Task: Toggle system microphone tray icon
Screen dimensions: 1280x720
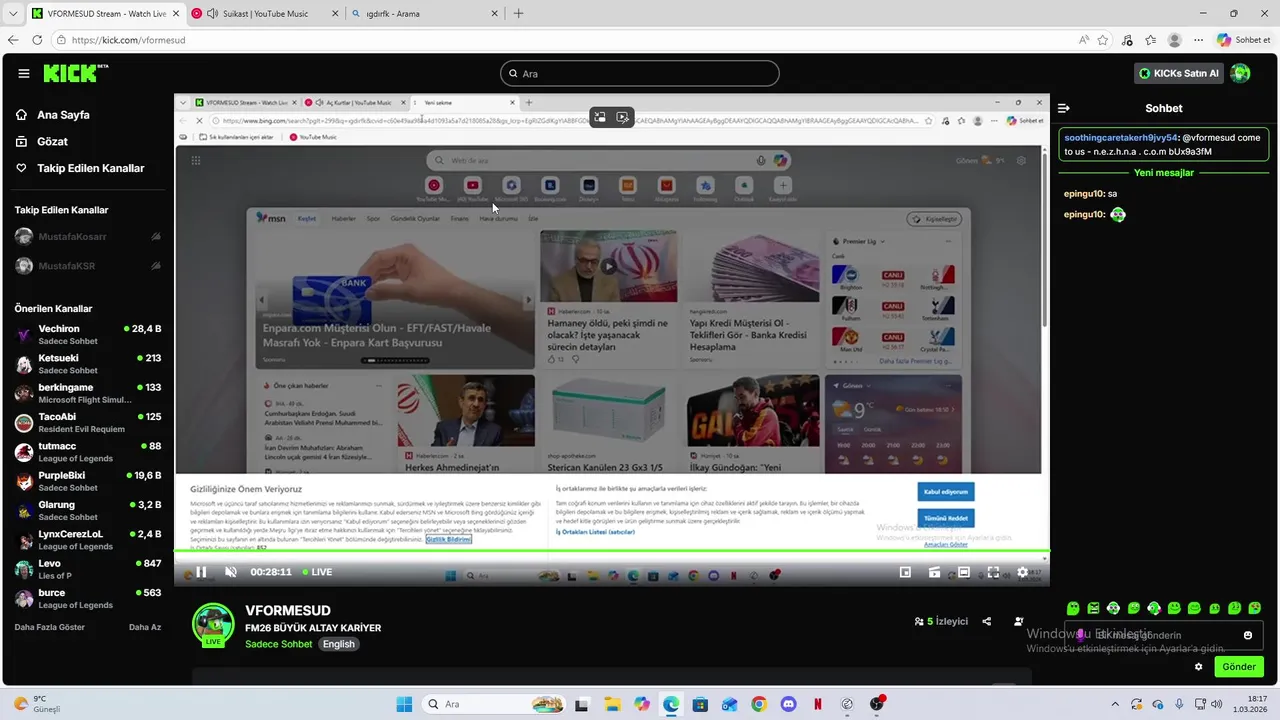Action: [1179, 704]
